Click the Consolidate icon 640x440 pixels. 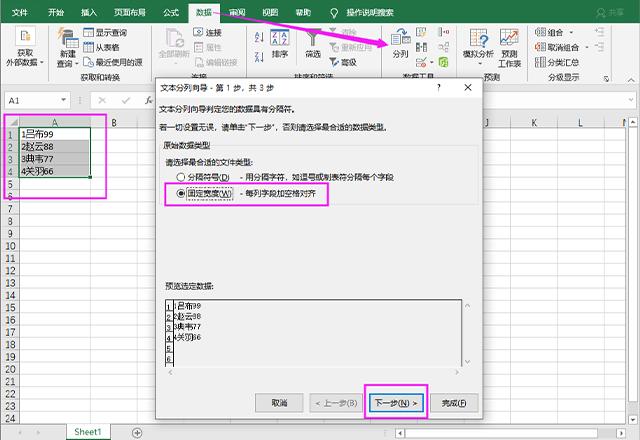(443, 32)
